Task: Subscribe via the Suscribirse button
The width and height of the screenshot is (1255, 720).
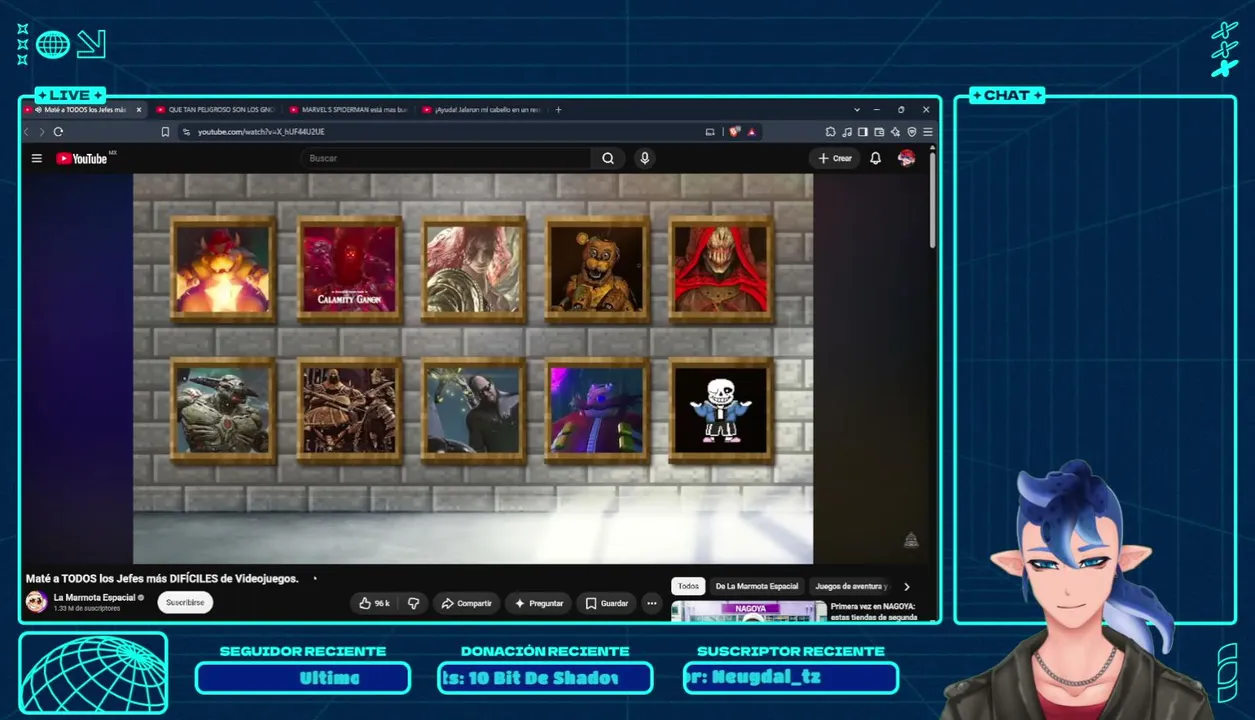Action: pyautogui.click(x=185, y=603)
